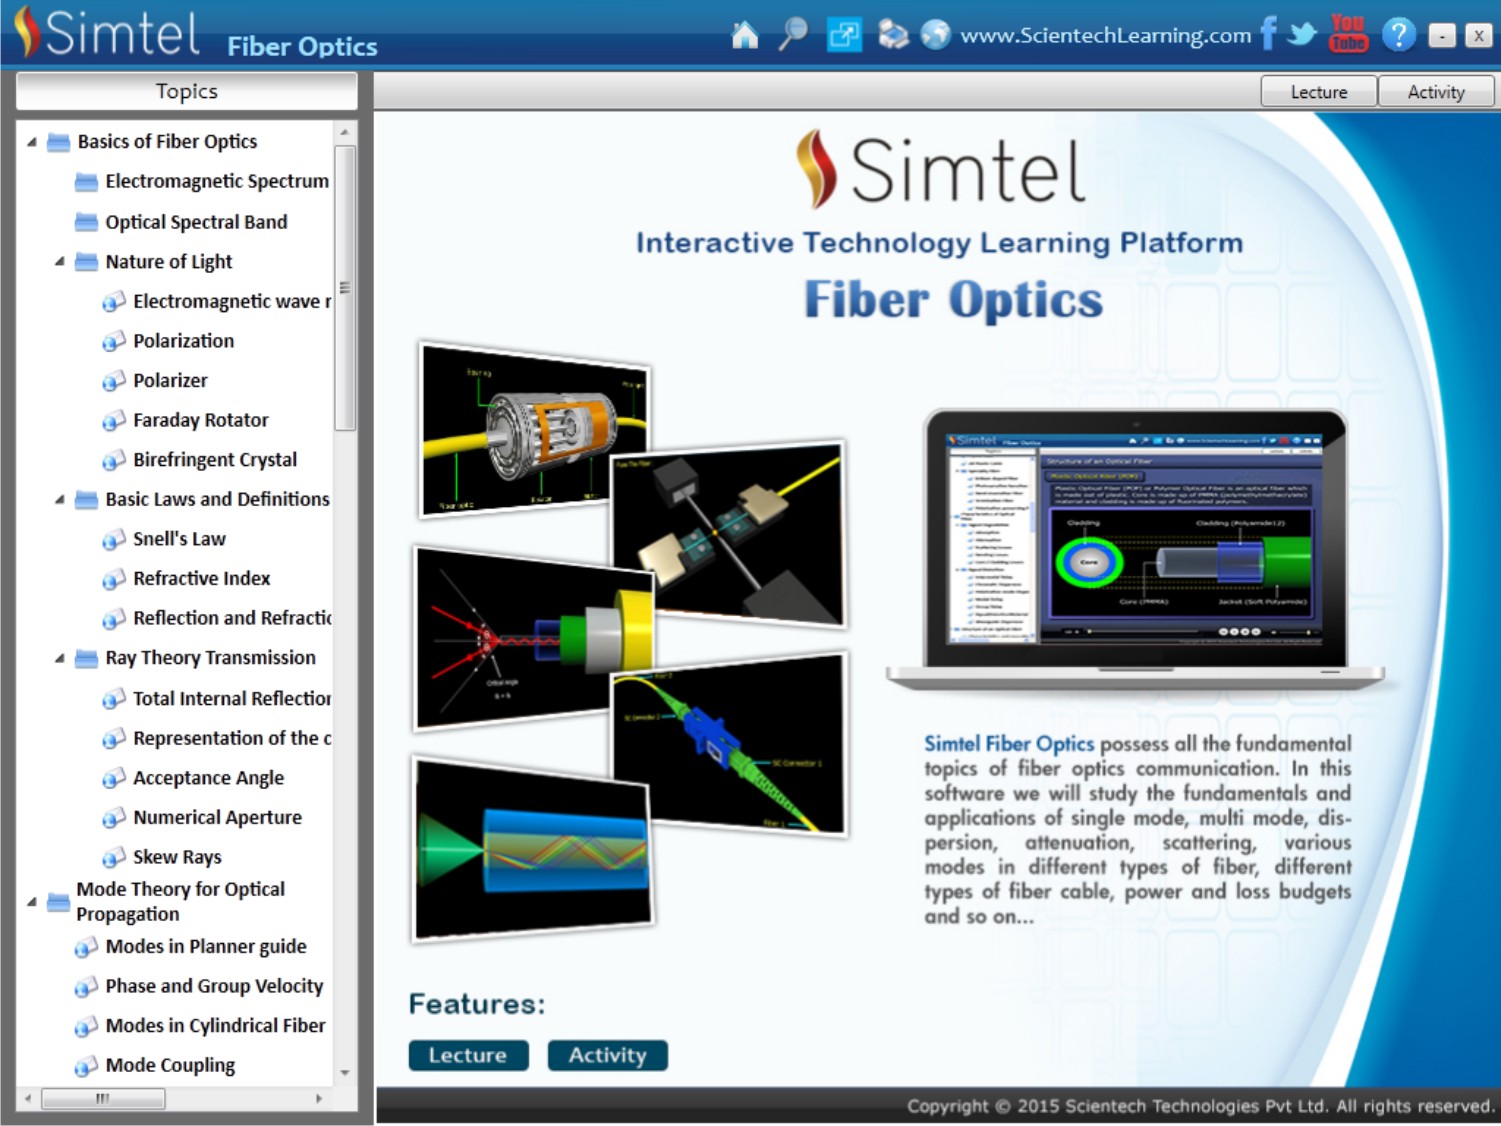Image resolution: width=1501 pixels, height=1126 pixels.
Task: Close the Simtel application window
Action: coord(1479,35)
